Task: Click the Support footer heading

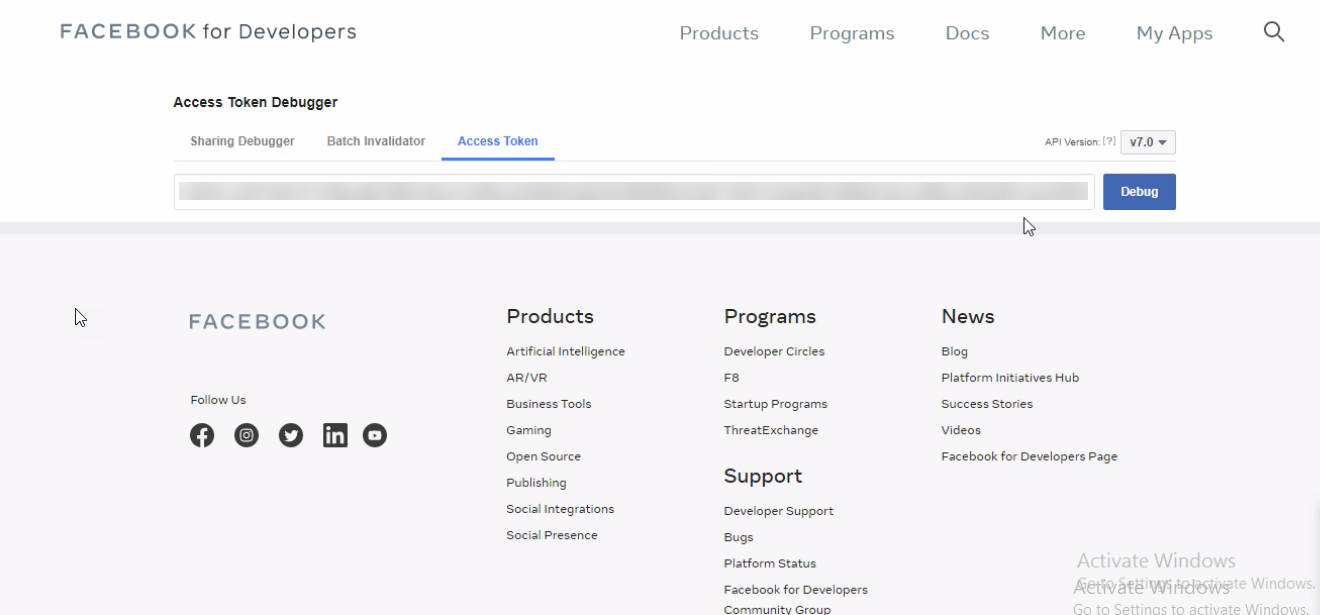Action: pyautogui.click(x=763, y=476)
